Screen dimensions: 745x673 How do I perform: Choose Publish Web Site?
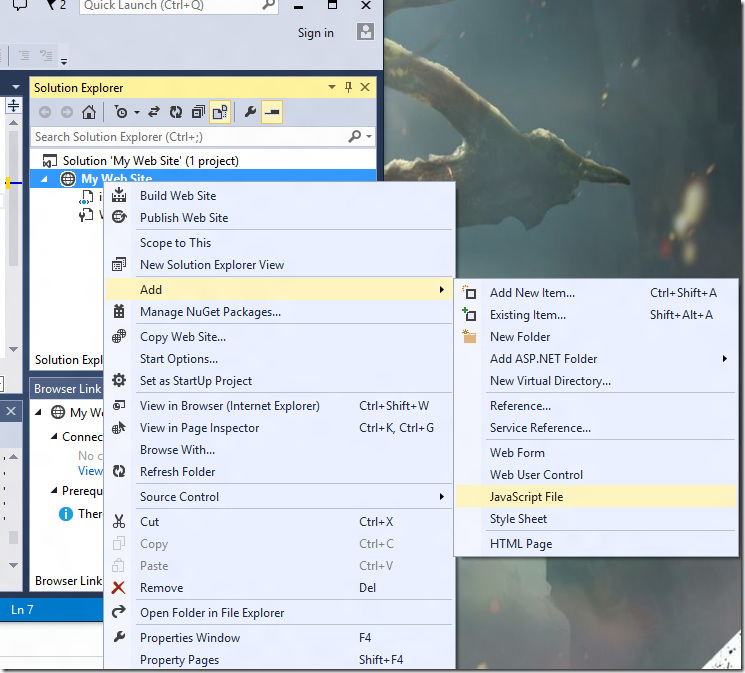click(279, 218)
